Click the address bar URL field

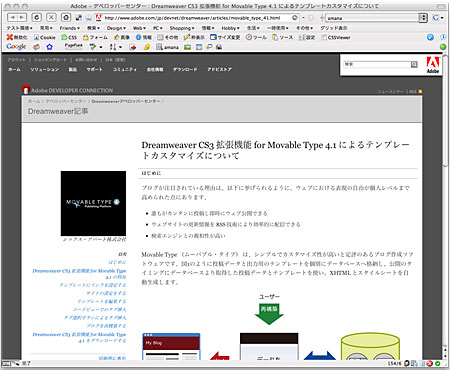(197, 18)
